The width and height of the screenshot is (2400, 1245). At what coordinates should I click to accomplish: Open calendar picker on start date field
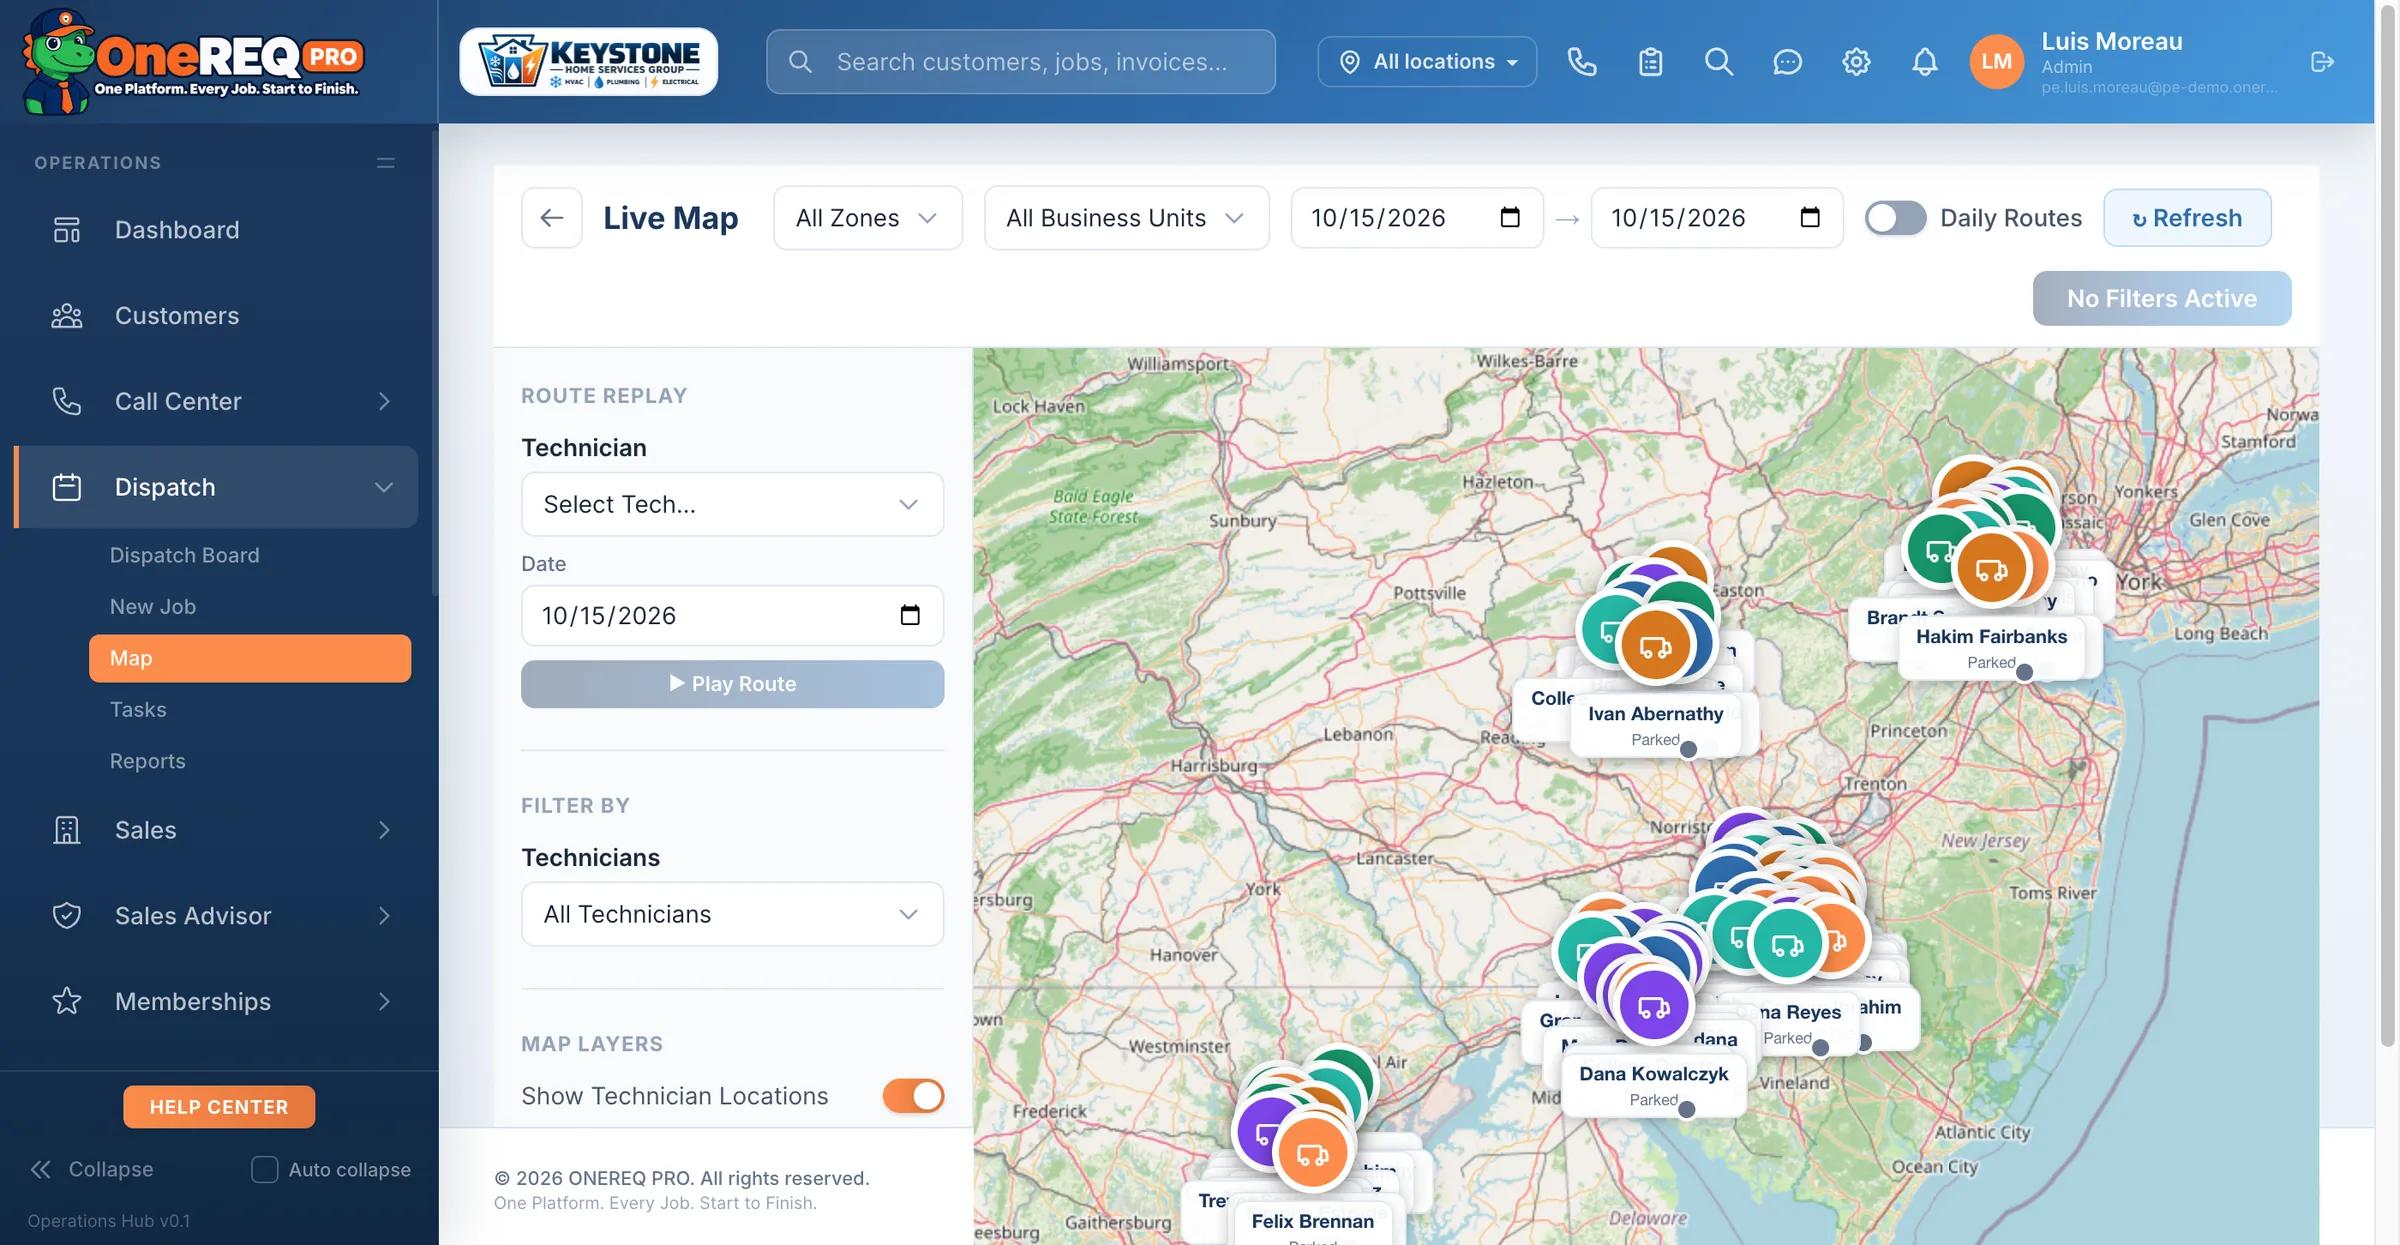pyautogui.click(x=1510, y=217)
